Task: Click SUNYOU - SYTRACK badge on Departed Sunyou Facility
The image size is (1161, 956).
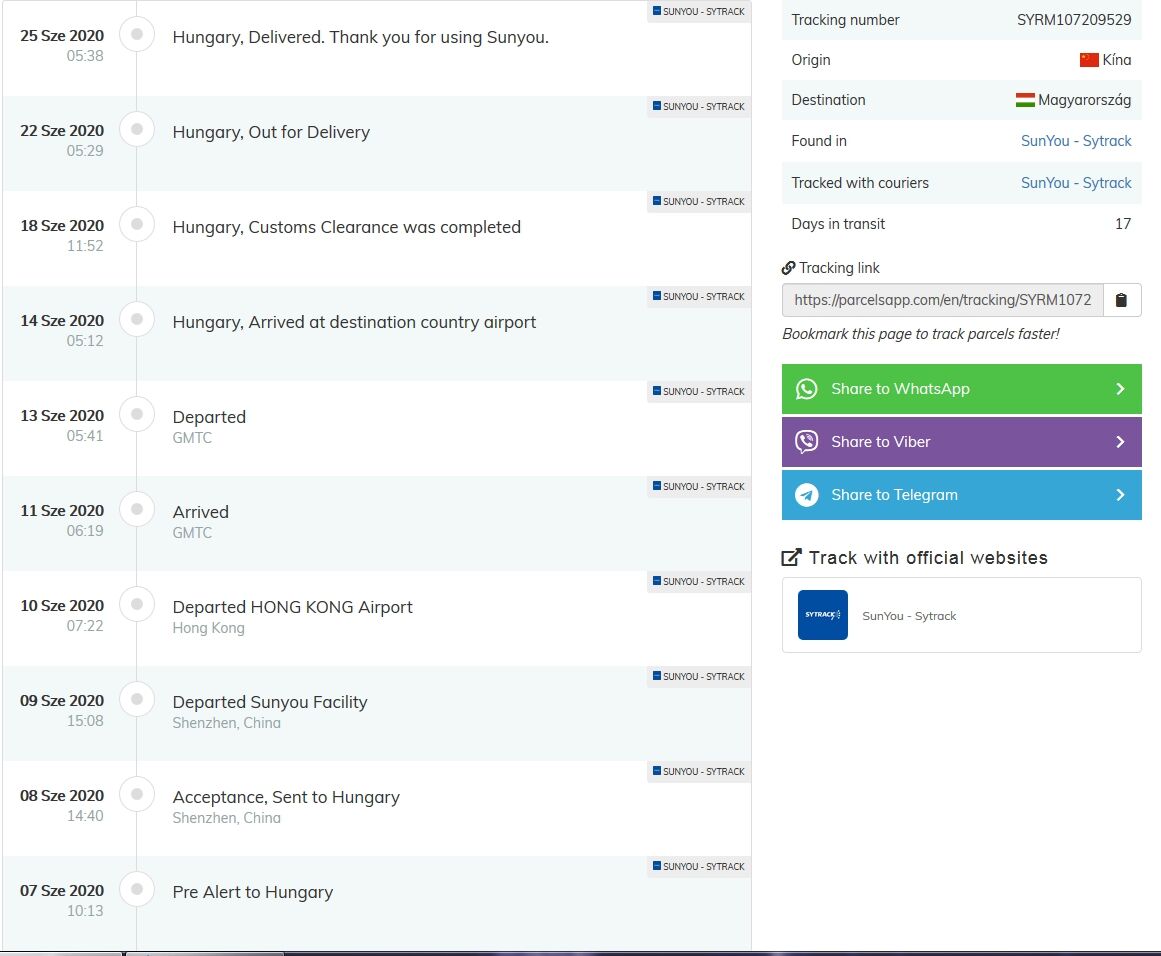Action: pyautogui.click(x=699, y=676)
